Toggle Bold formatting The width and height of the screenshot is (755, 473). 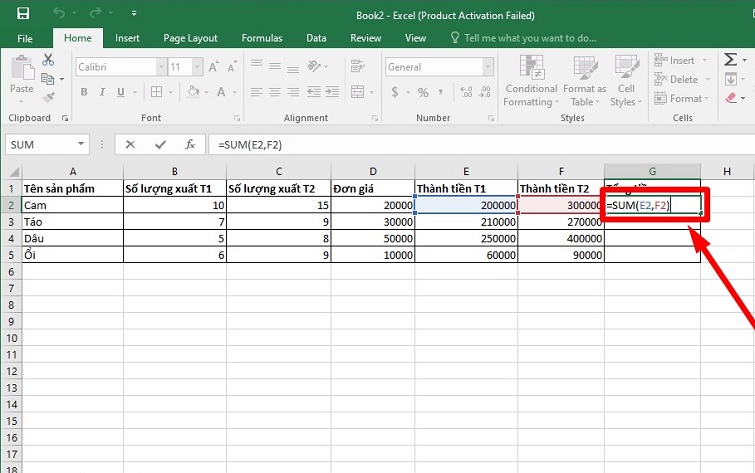84,92
